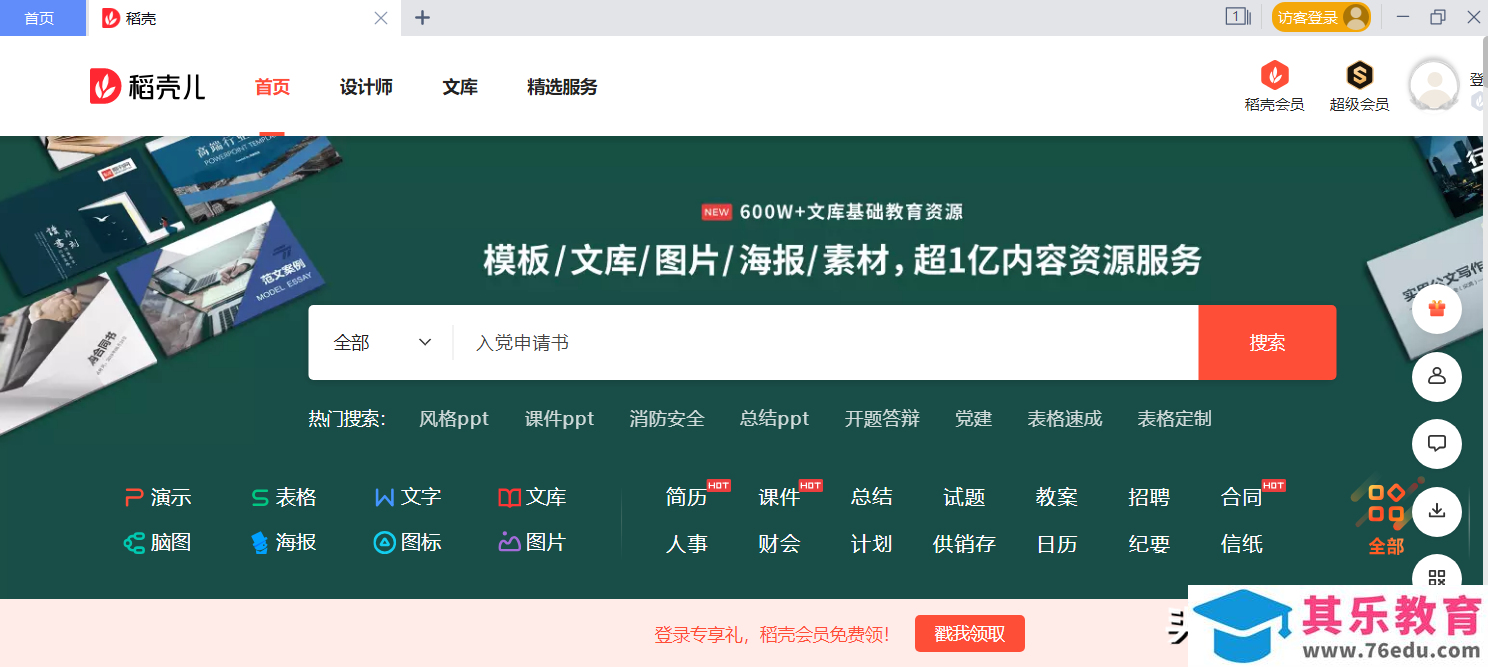The width and height of the screenshot is (1488, 667).
Task: Click the download icon in right sidebar
Action: point(1437,511)
